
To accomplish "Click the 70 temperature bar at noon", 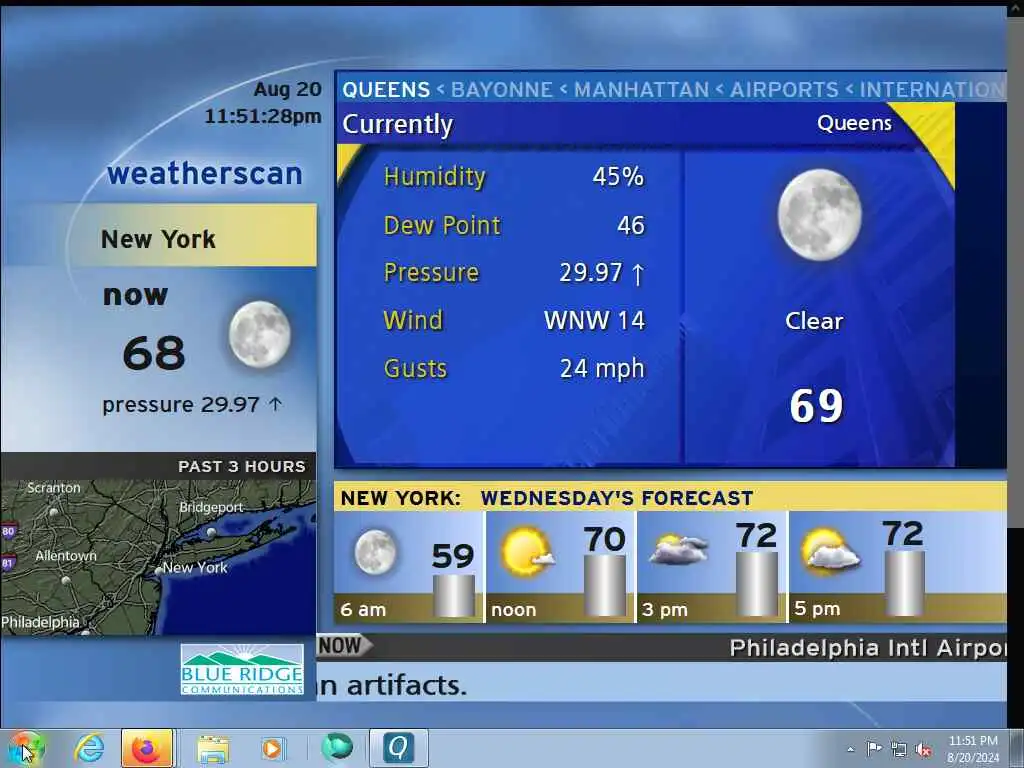I will [x=604, y=586].
